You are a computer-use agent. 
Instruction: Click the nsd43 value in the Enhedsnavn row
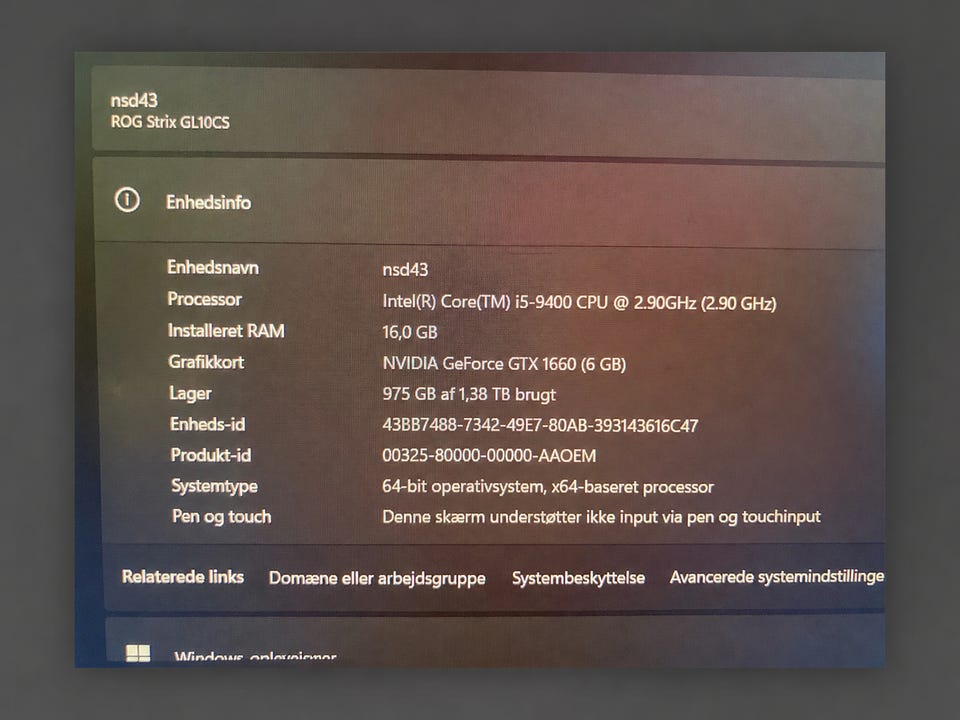405,270
